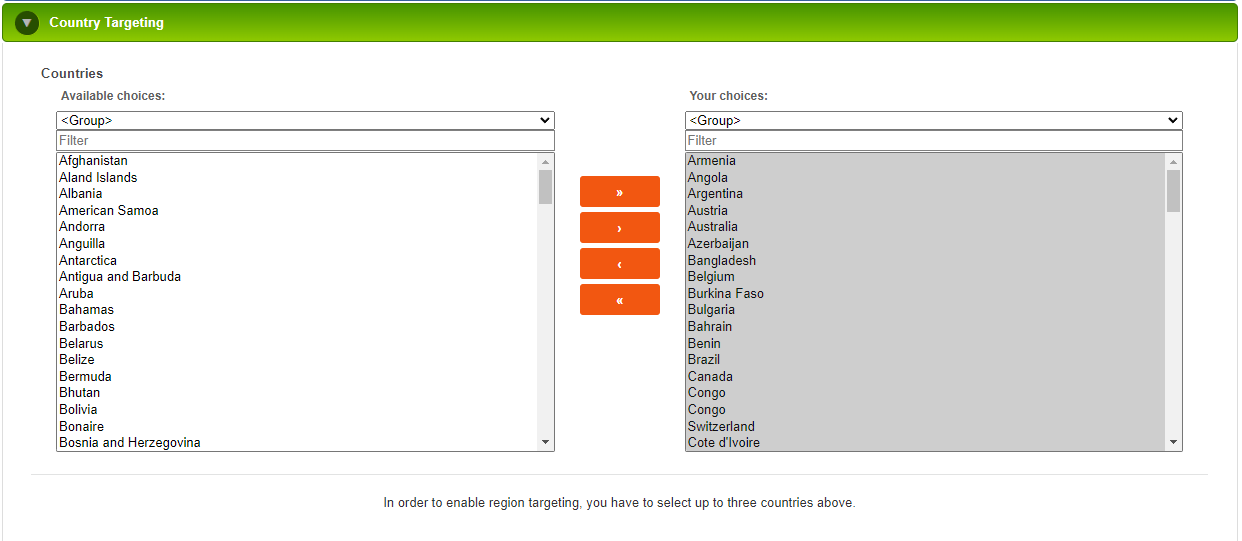
Task: Focus the Your choices Filter field
Action: pyautogui.click(x=933, y=141)
